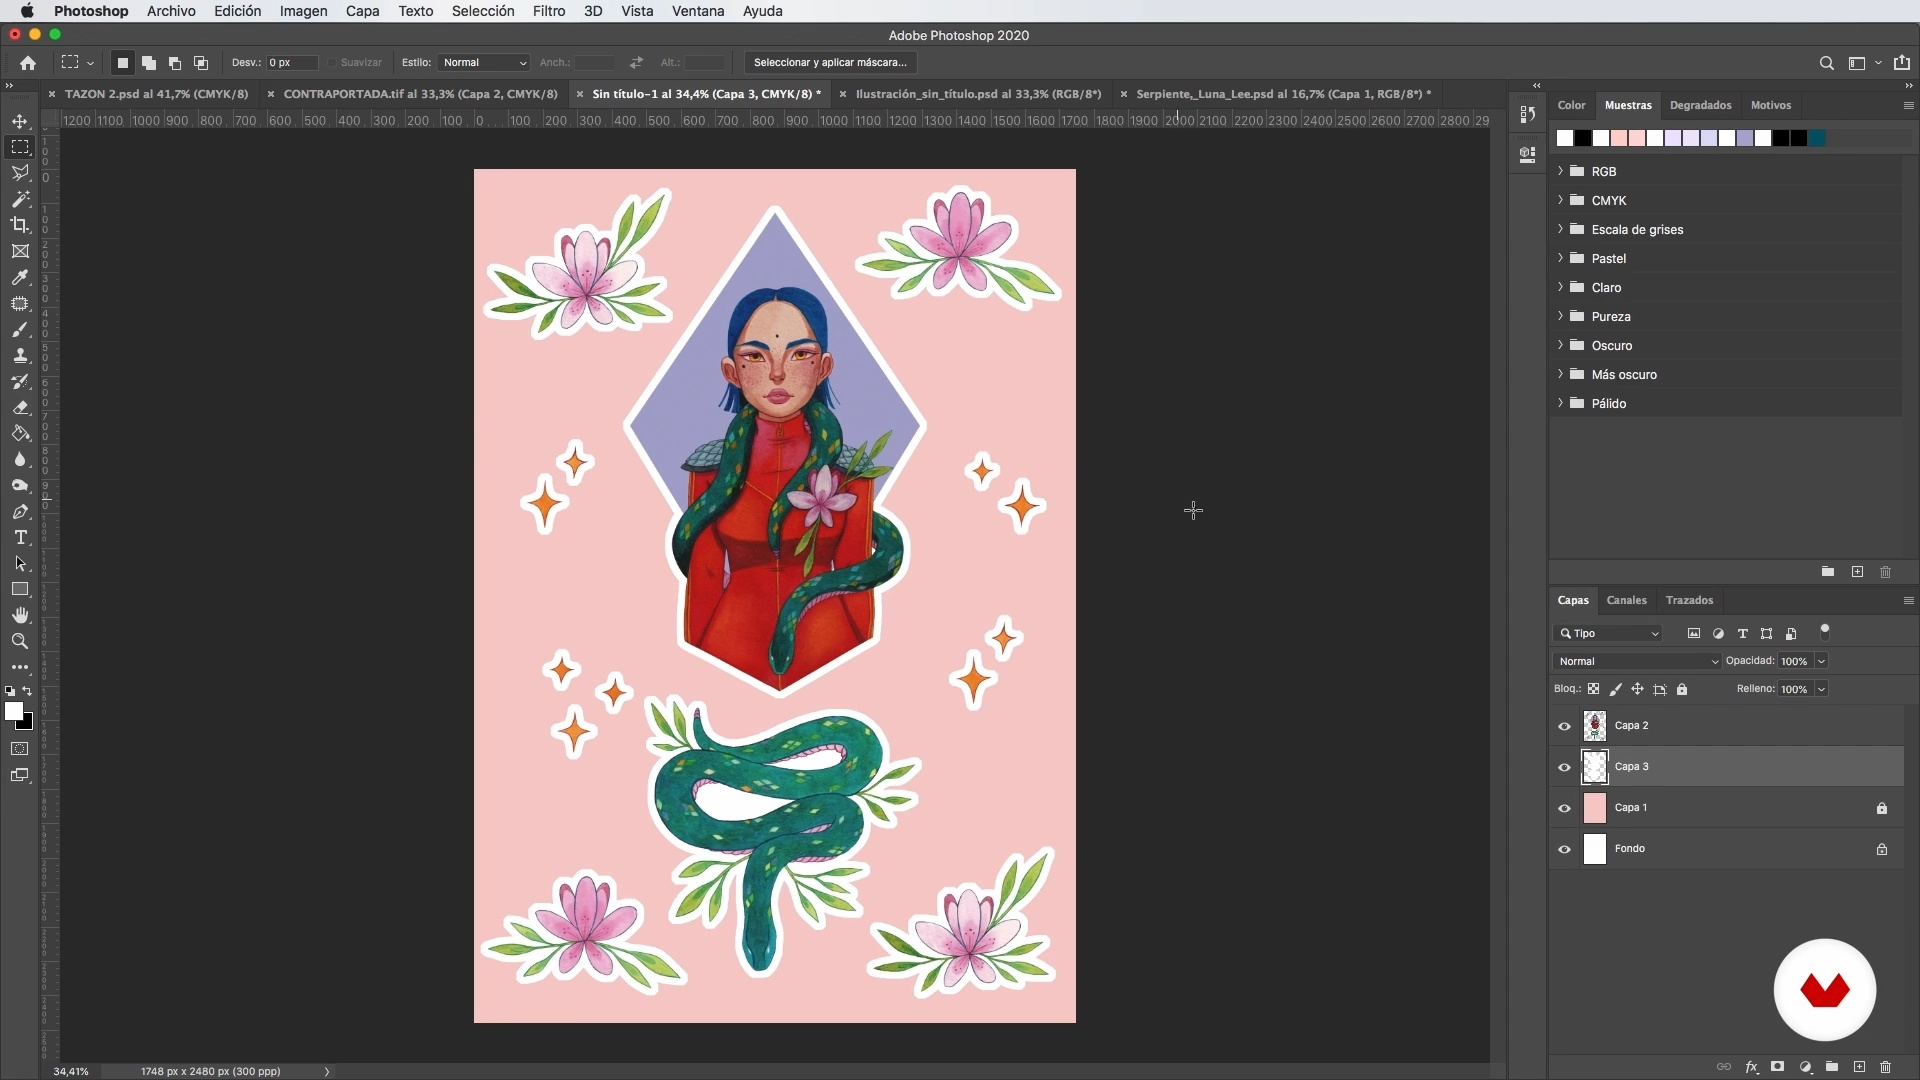Select the Blur tool
Viewport: 1920px width, 1080px height.
coord(20,459)
